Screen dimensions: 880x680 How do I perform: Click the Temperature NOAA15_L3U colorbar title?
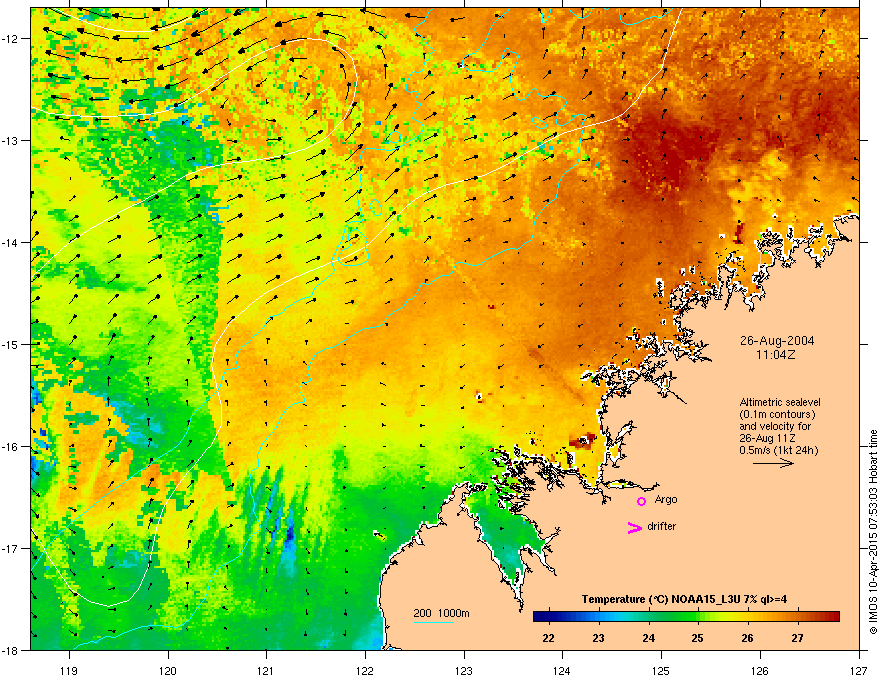(684, 599)
